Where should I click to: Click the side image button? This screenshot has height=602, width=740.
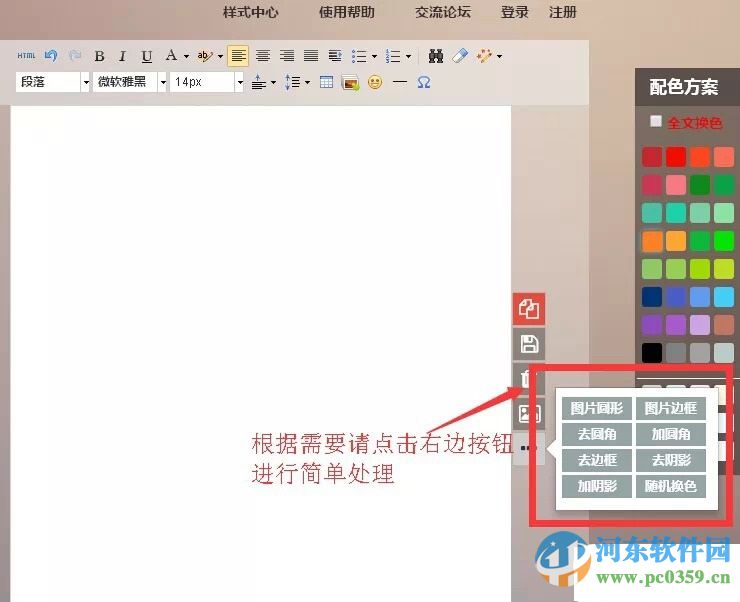[x=529, y=414]
